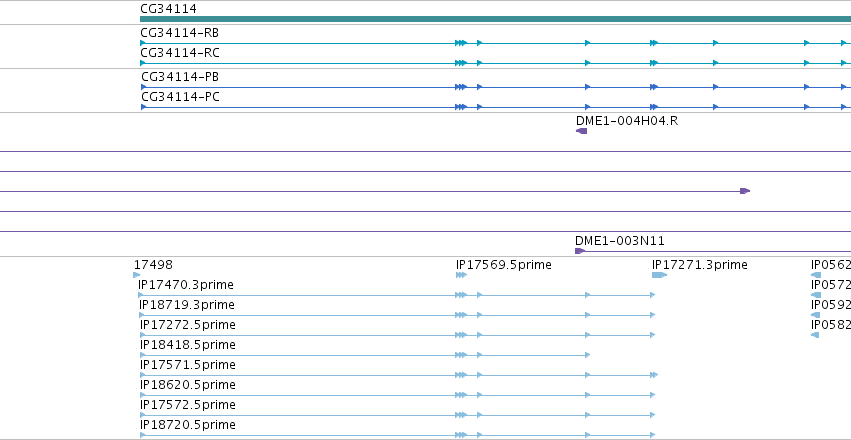Click the CG34114-RC transcript label

(x=180, y=53)
